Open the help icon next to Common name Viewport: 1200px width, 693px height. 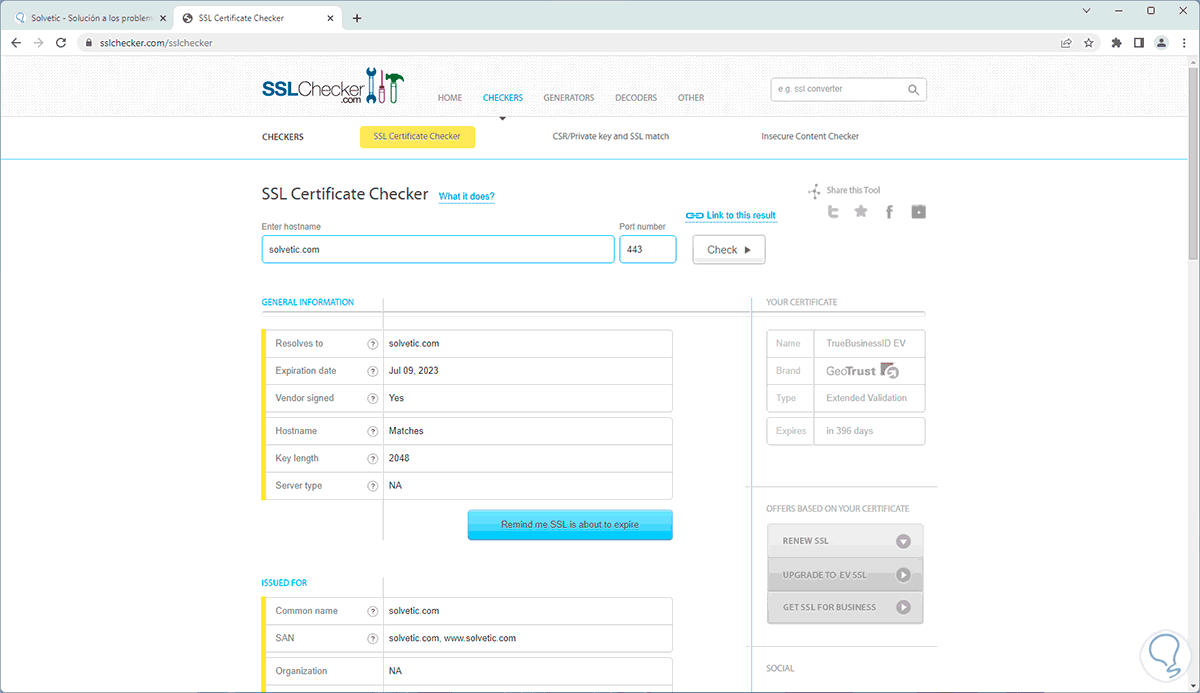point(372,611)
